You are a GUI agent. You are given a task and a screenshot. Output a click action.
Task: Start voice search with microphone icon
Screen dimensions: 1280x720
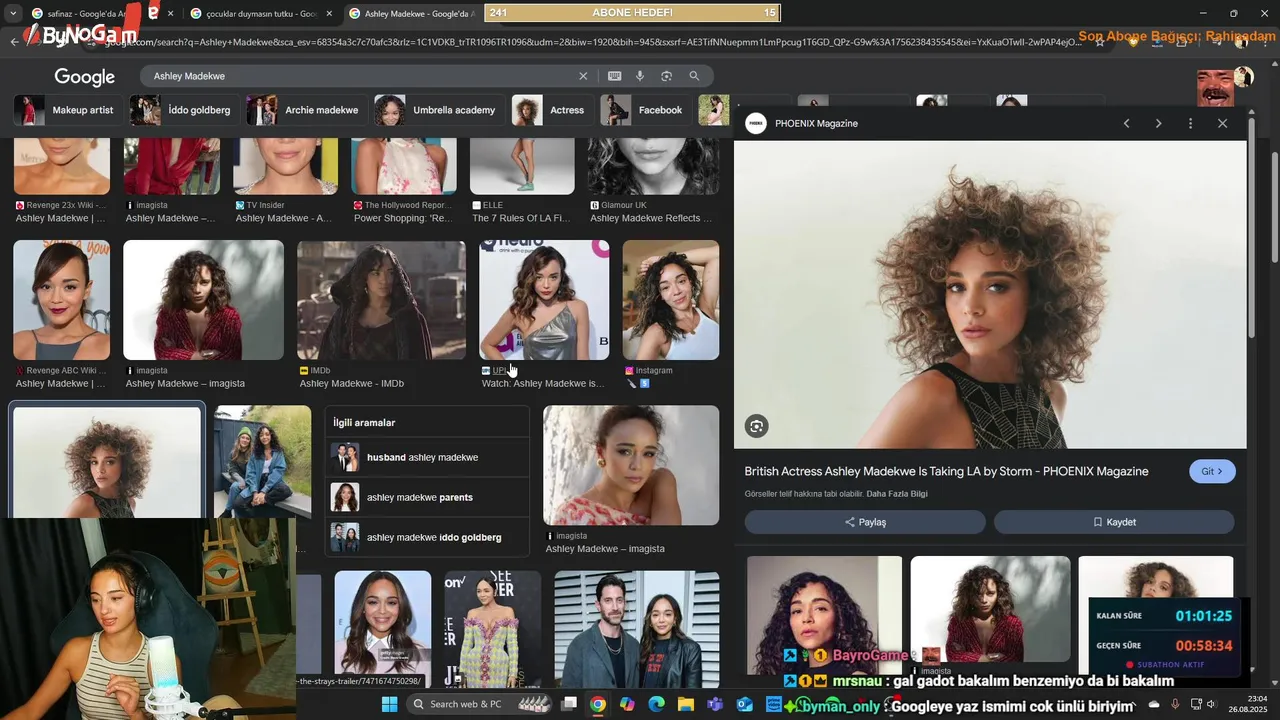[640, 76]
